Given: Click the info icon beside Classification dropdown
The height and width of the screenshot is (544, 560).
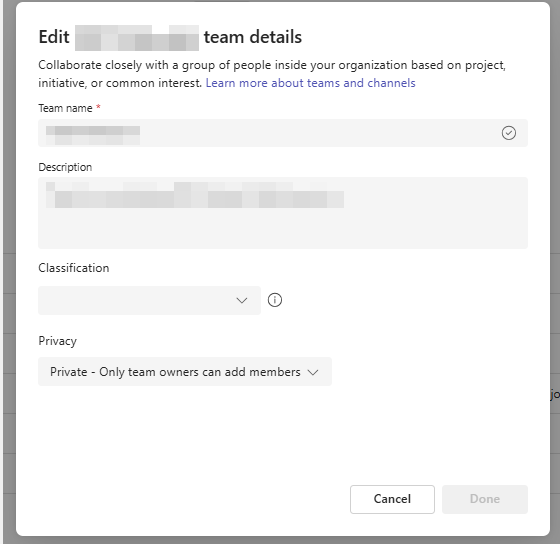Looking at the screenshot, I should (275, 300).
